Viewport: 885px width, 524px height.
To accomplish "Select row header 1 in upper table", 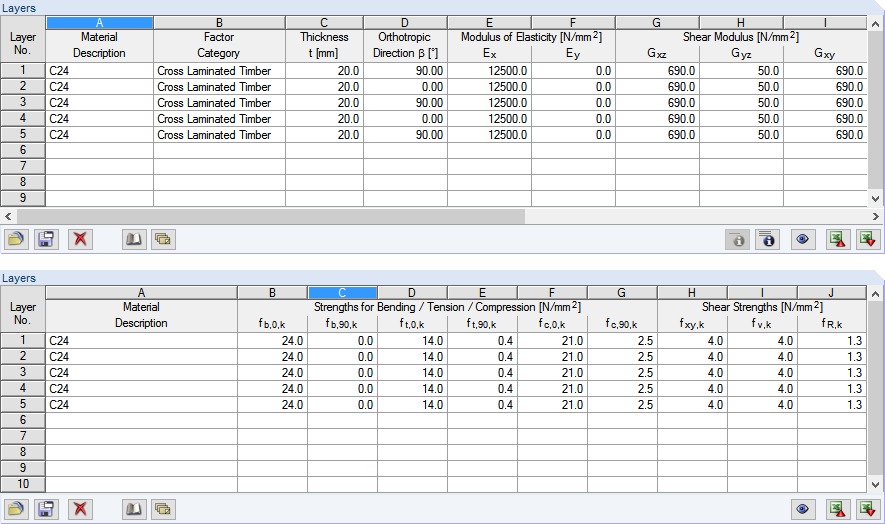I will [x=23, y=70].
